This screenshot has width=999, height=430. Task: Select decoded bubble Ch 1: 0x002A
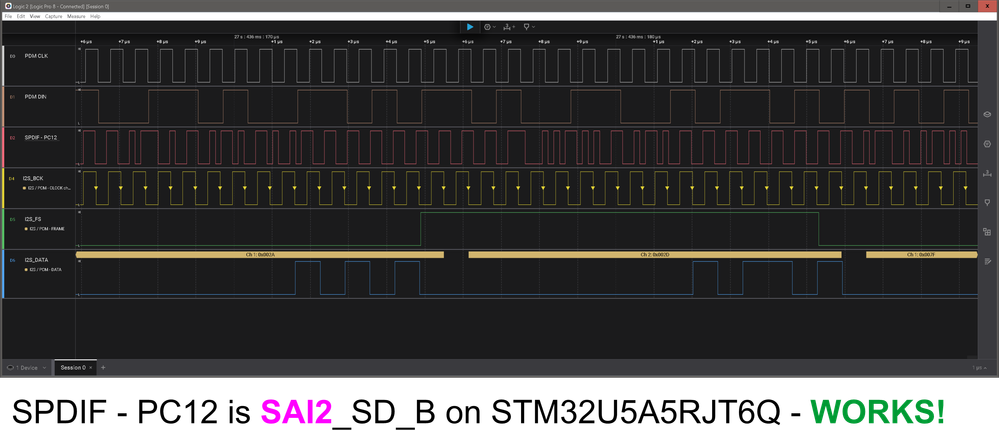point(259,254)
